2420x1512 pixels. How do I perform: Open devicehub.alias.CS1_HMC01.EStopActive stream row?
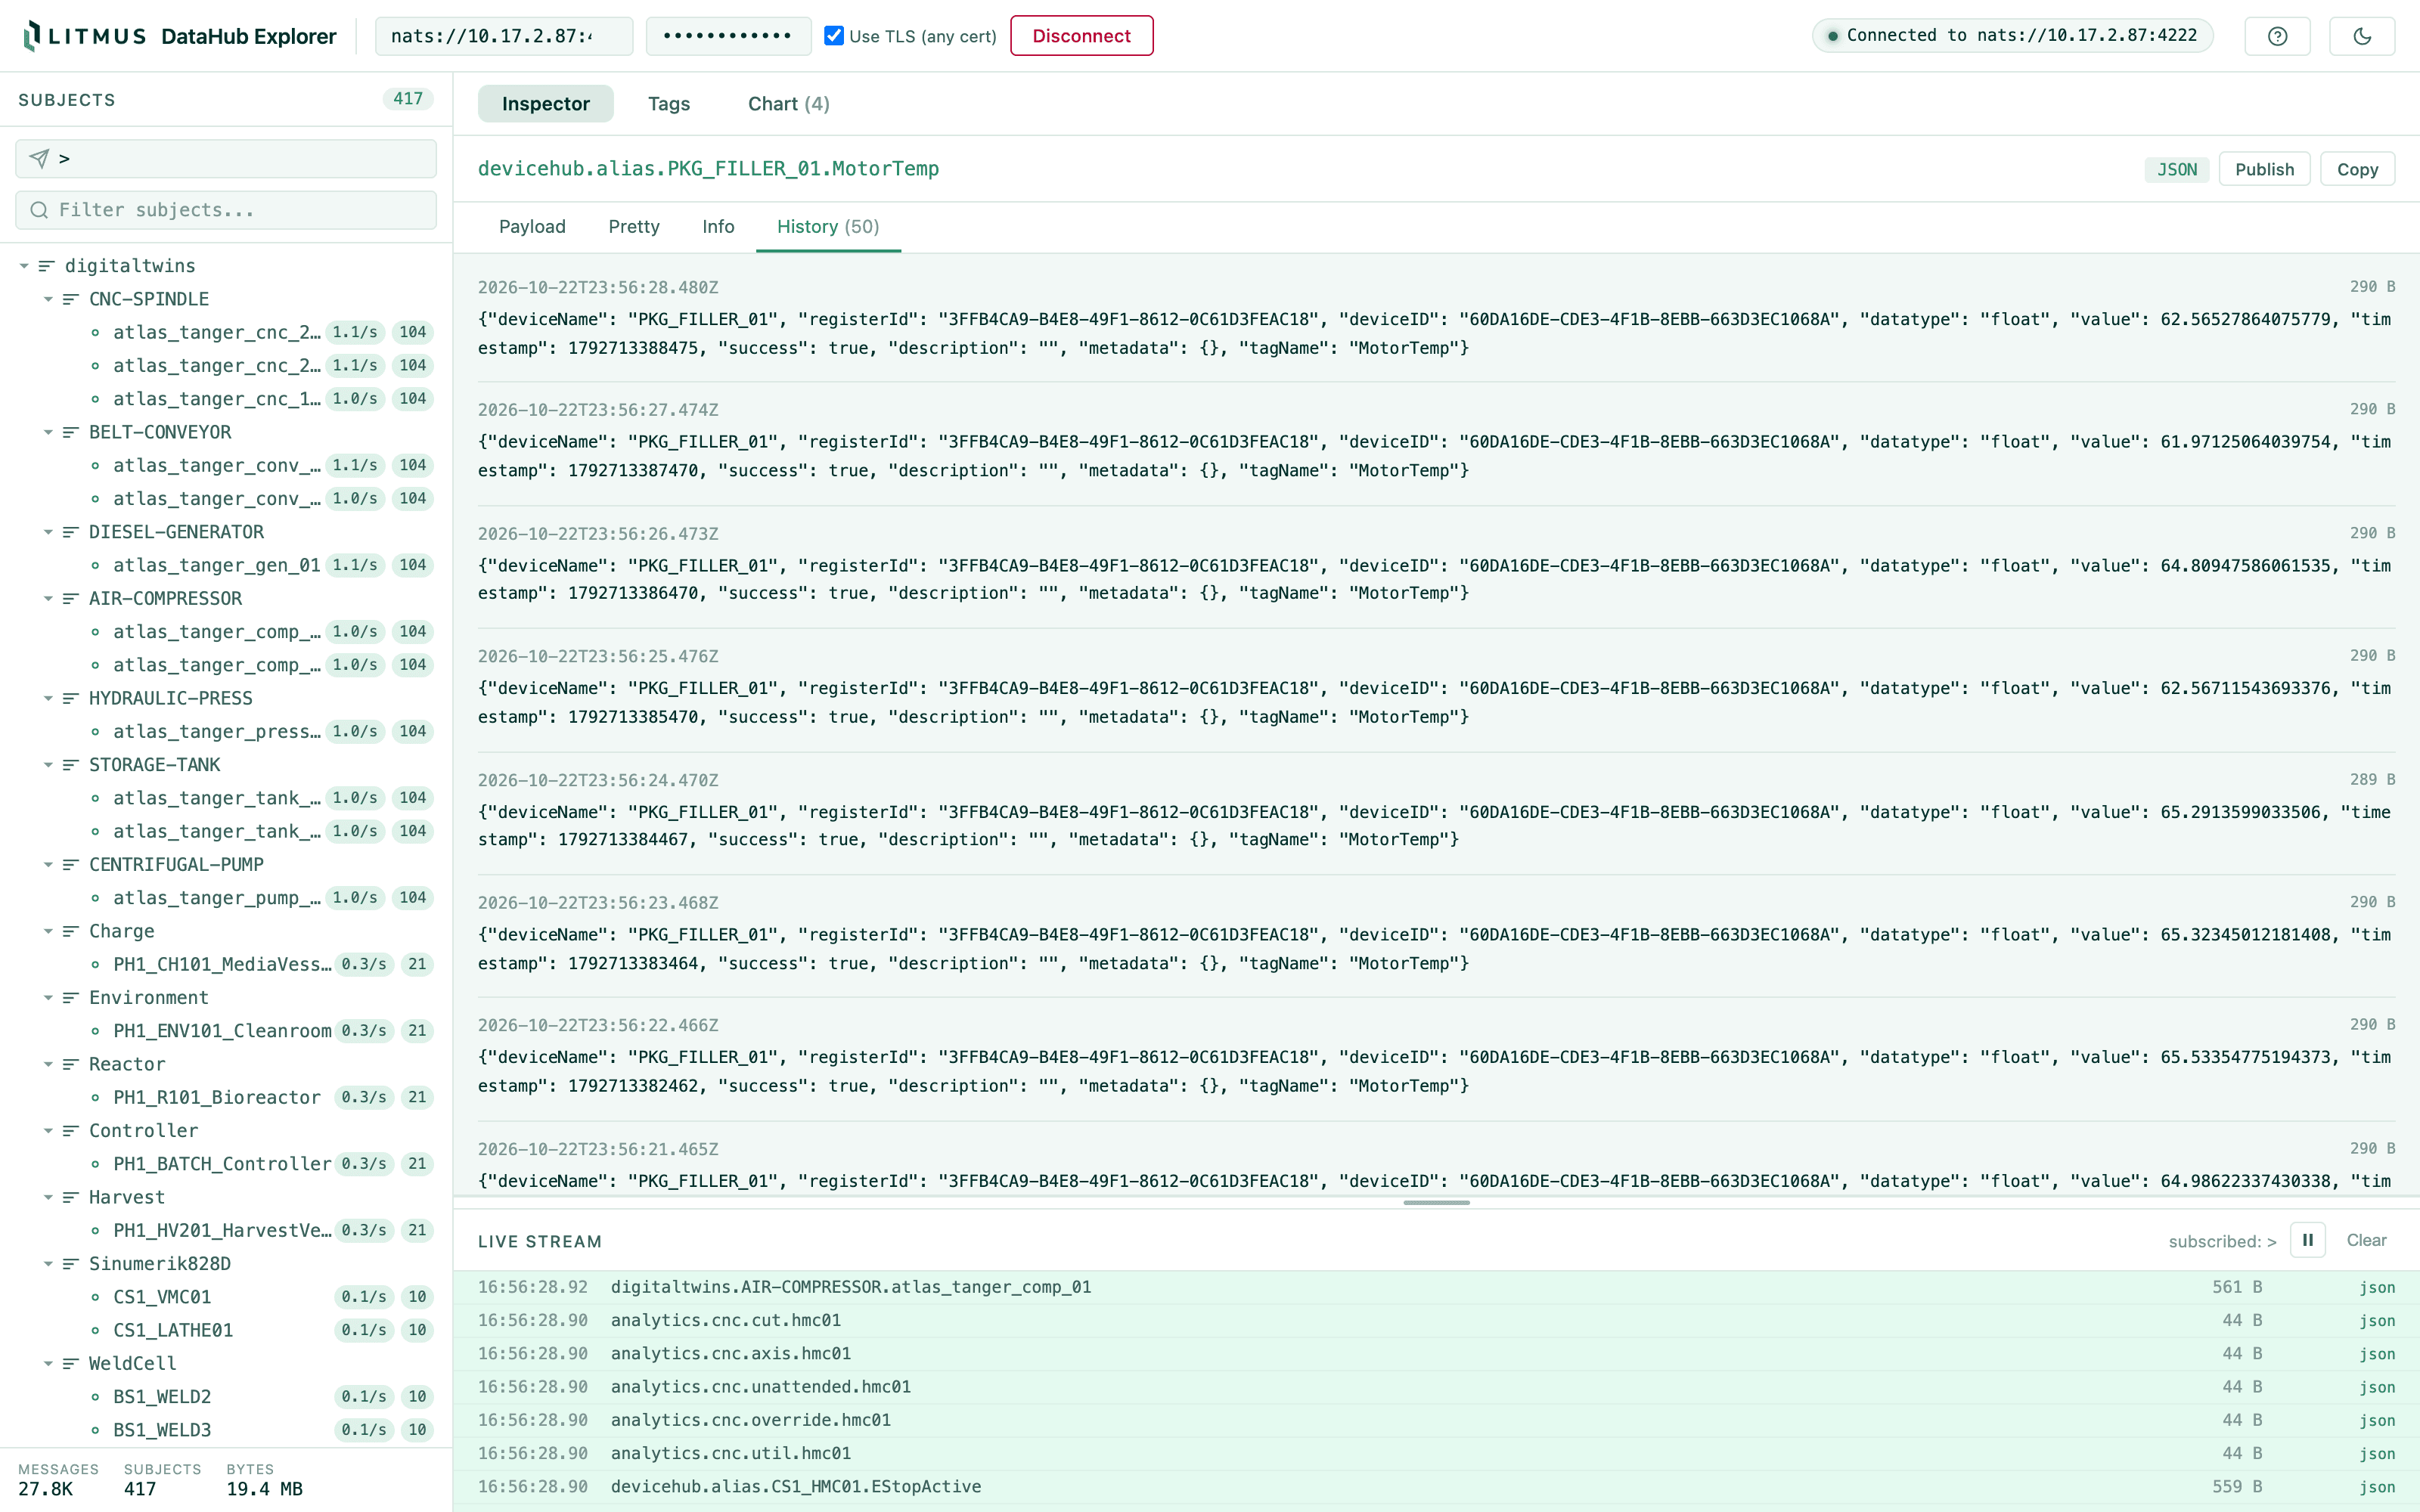point(1436,1487)
